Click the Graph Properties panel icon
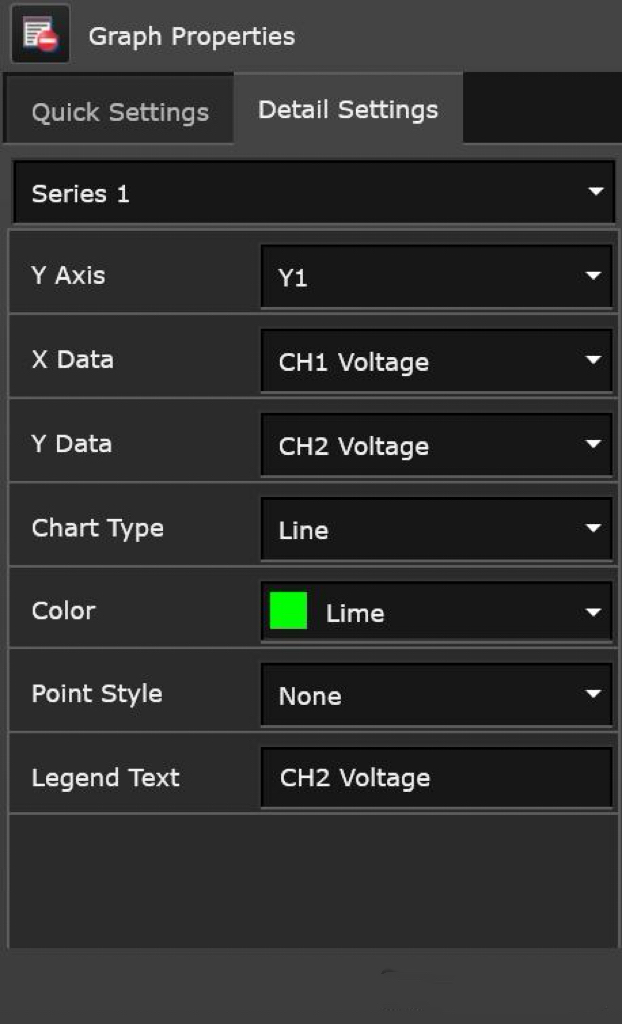The width and height of the screenshot is (622, 1024). [40, 34]
